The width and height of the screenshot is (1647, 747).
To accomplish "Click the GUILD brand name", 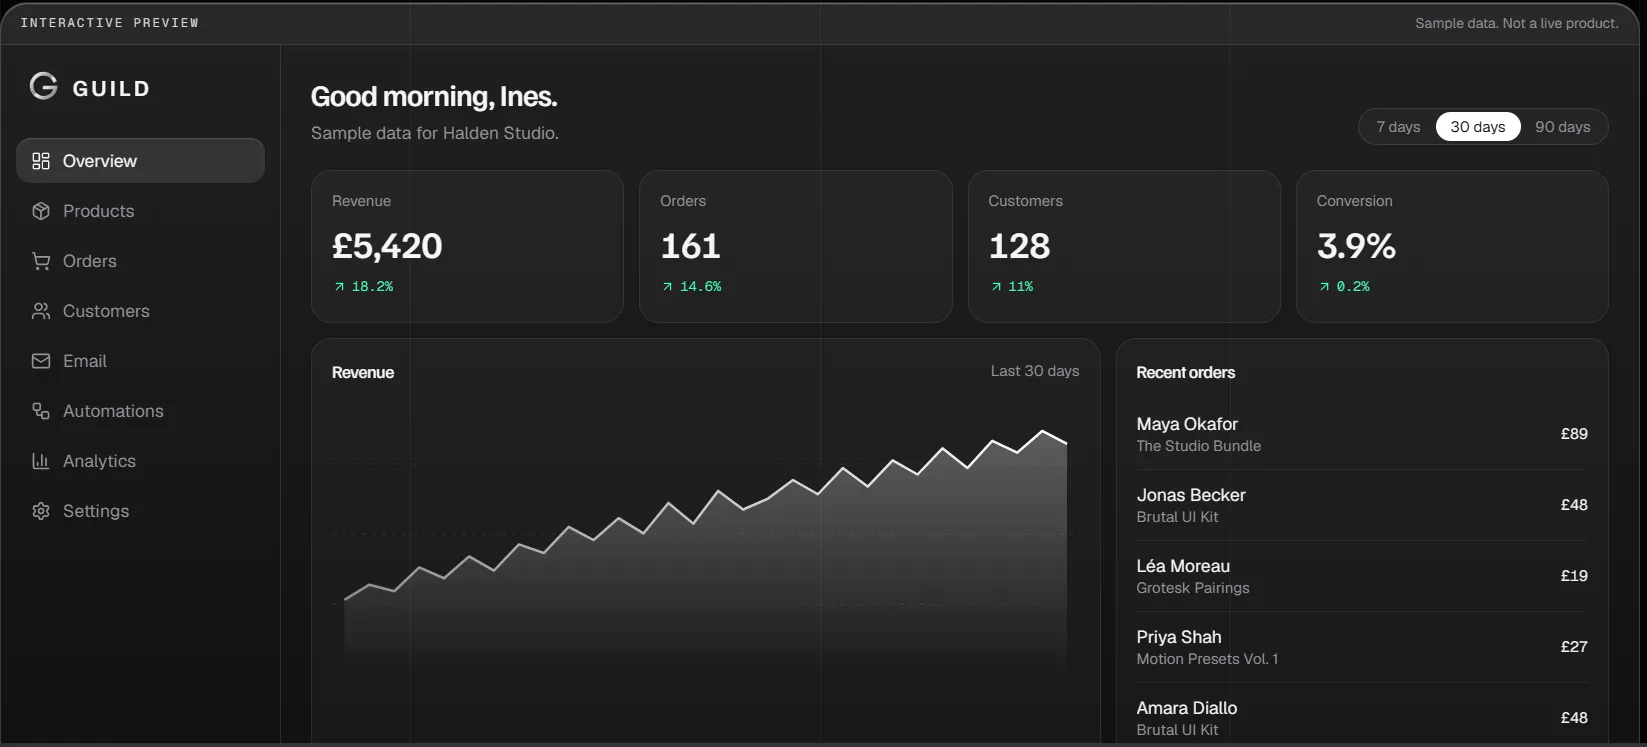I will tap(111, 89).
